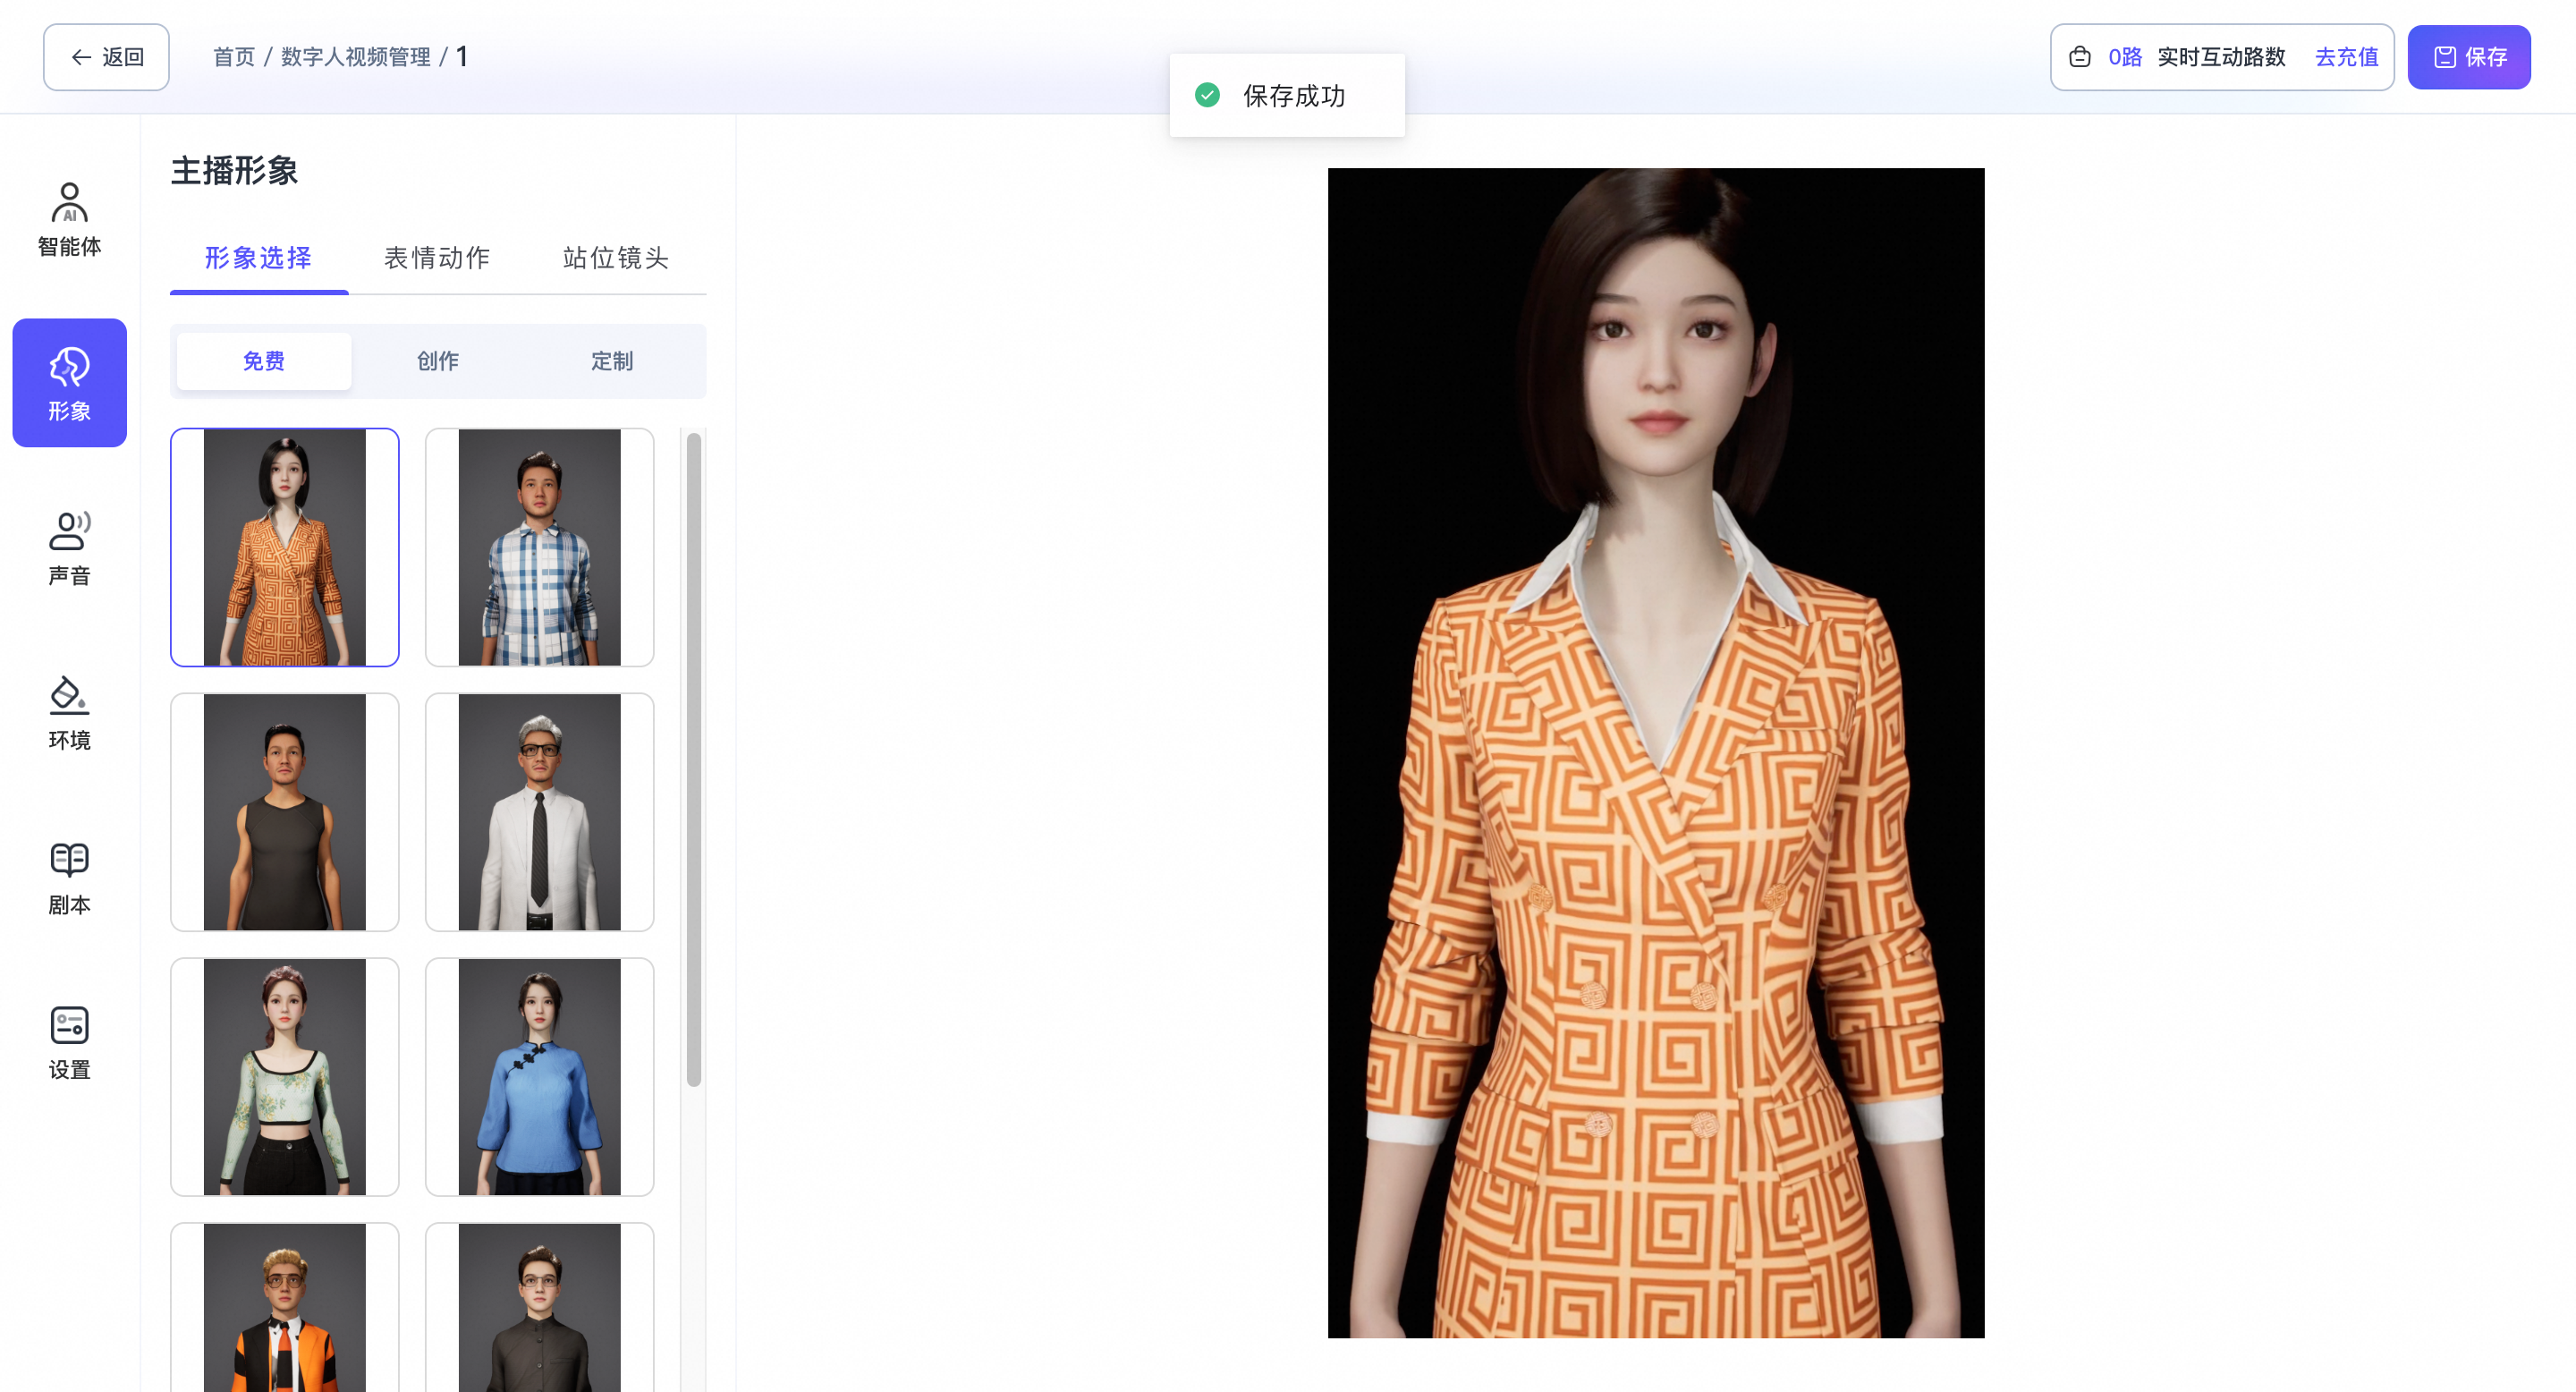Select the 免费 avatar category
Viewport: 2576px width, 1392px height.
click(x=264, y=361)
